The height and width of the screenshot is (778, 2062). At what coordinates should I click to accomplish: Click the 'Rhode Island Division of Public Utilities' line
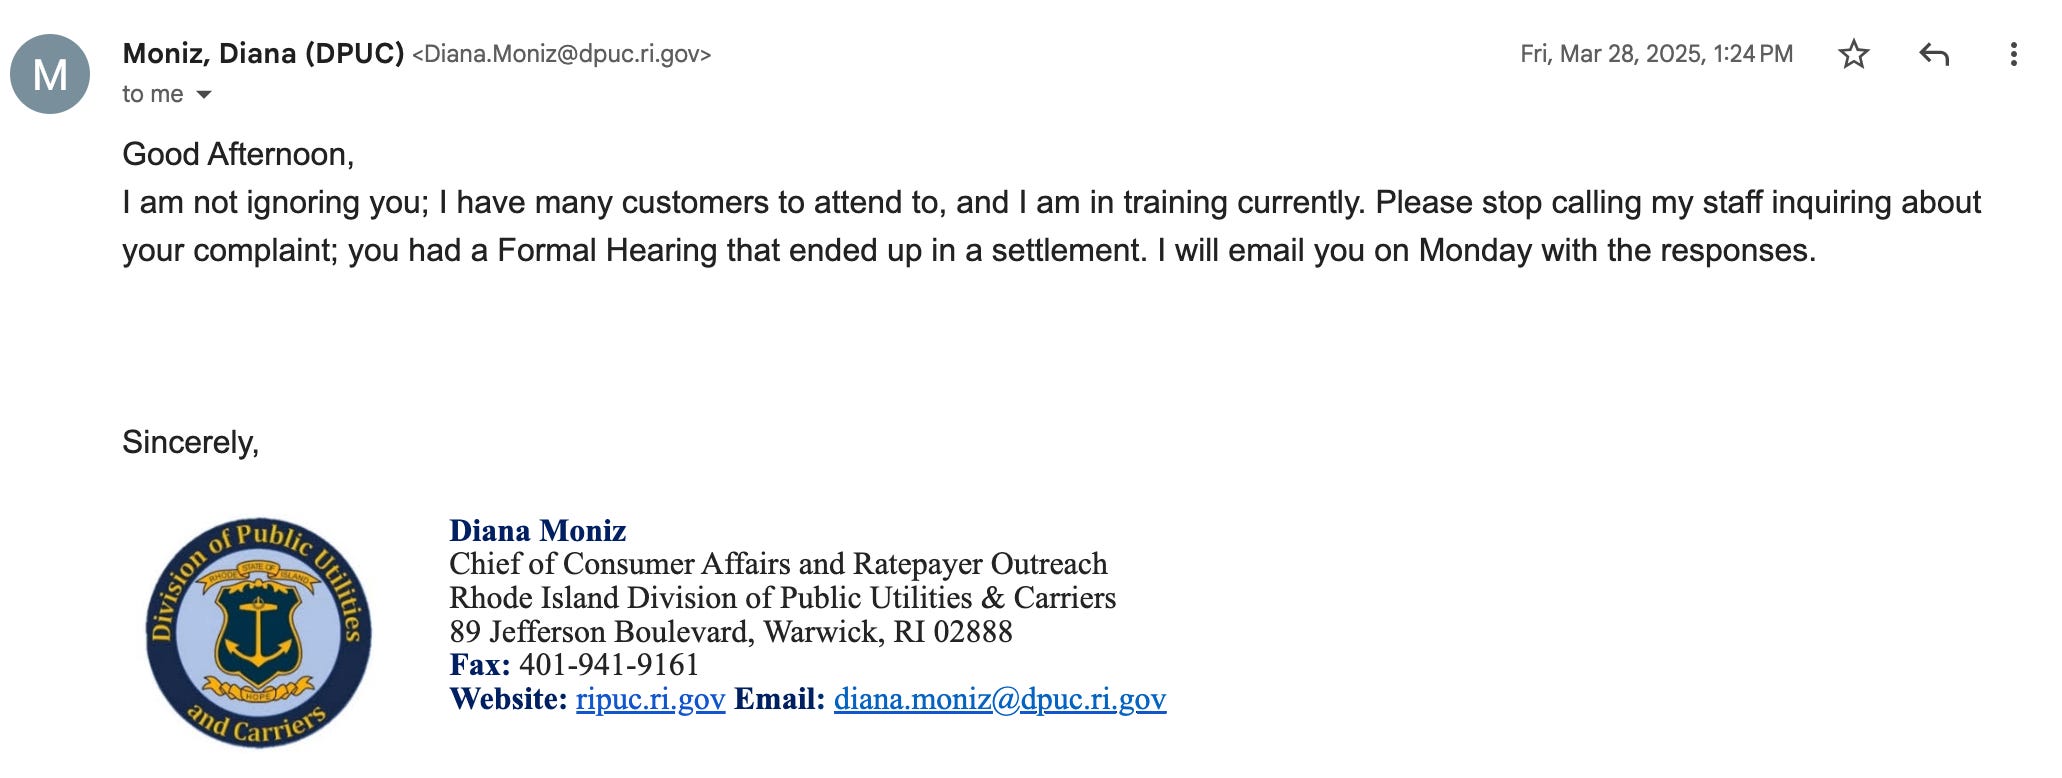coord(782,598)
